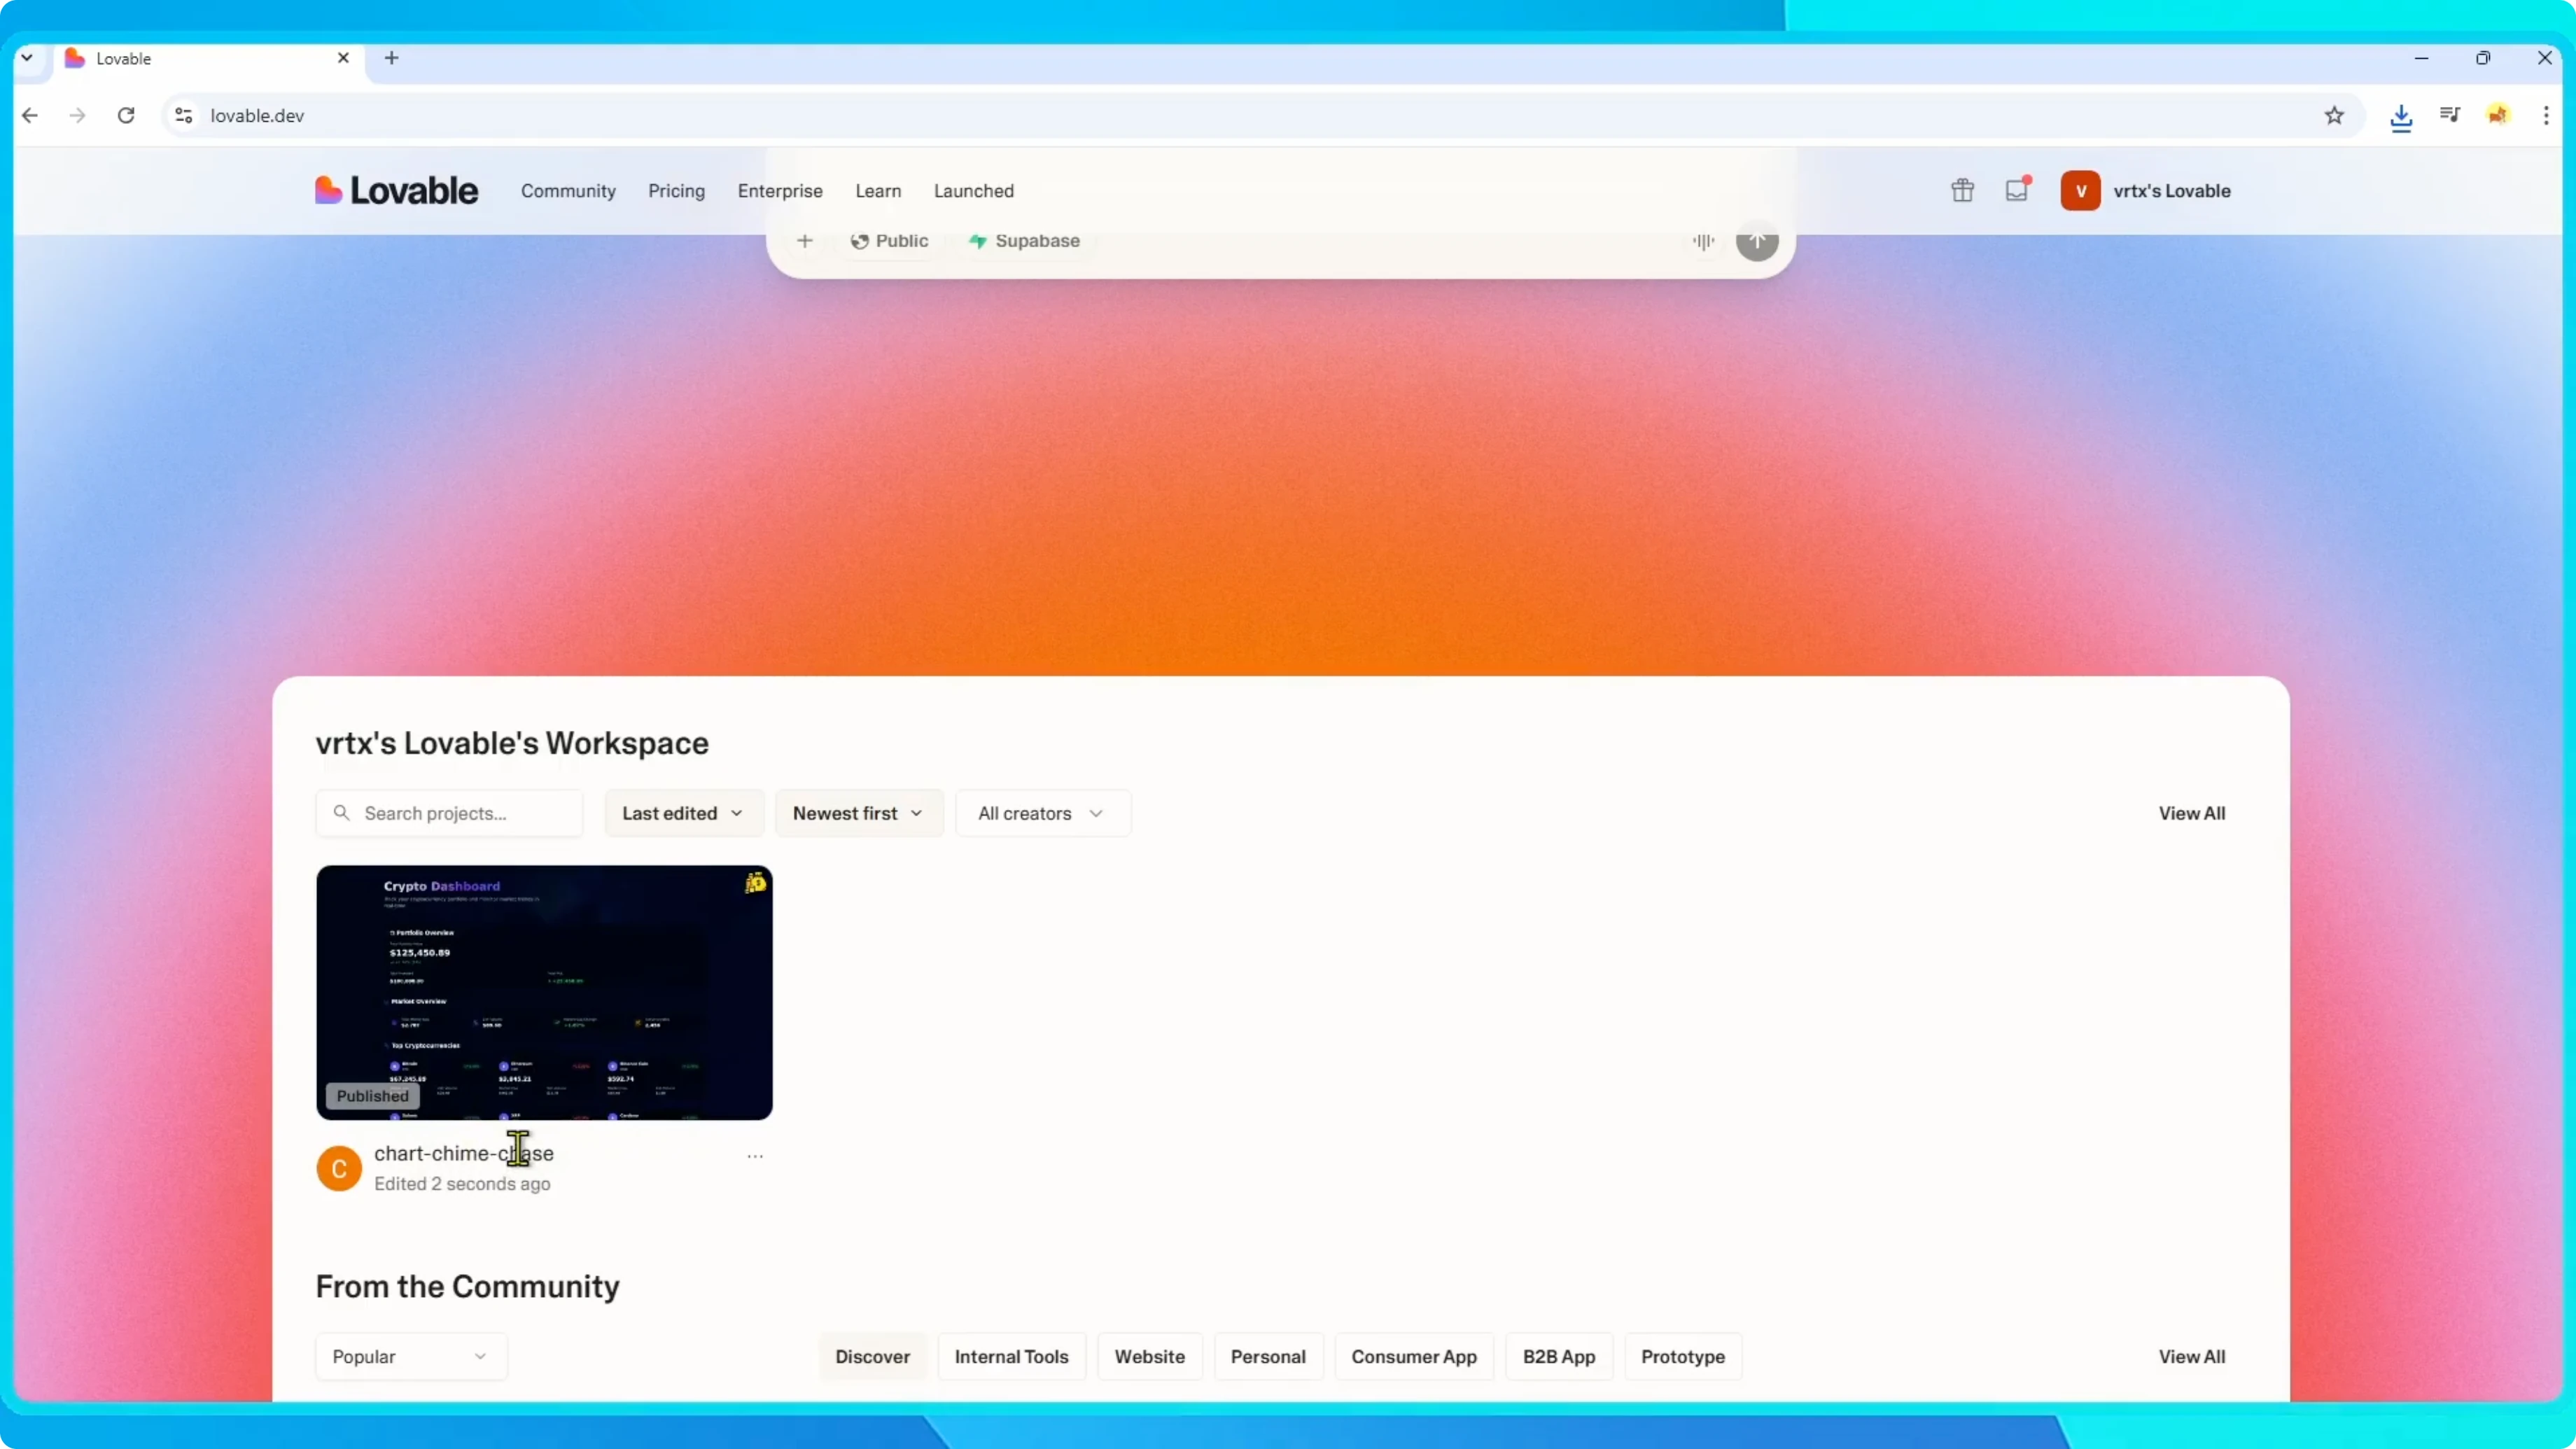Screen dimensions: 2576x1449
Task: Select the B2B App category tab
Action: pyautogui.click(x=1559, y=1356)
